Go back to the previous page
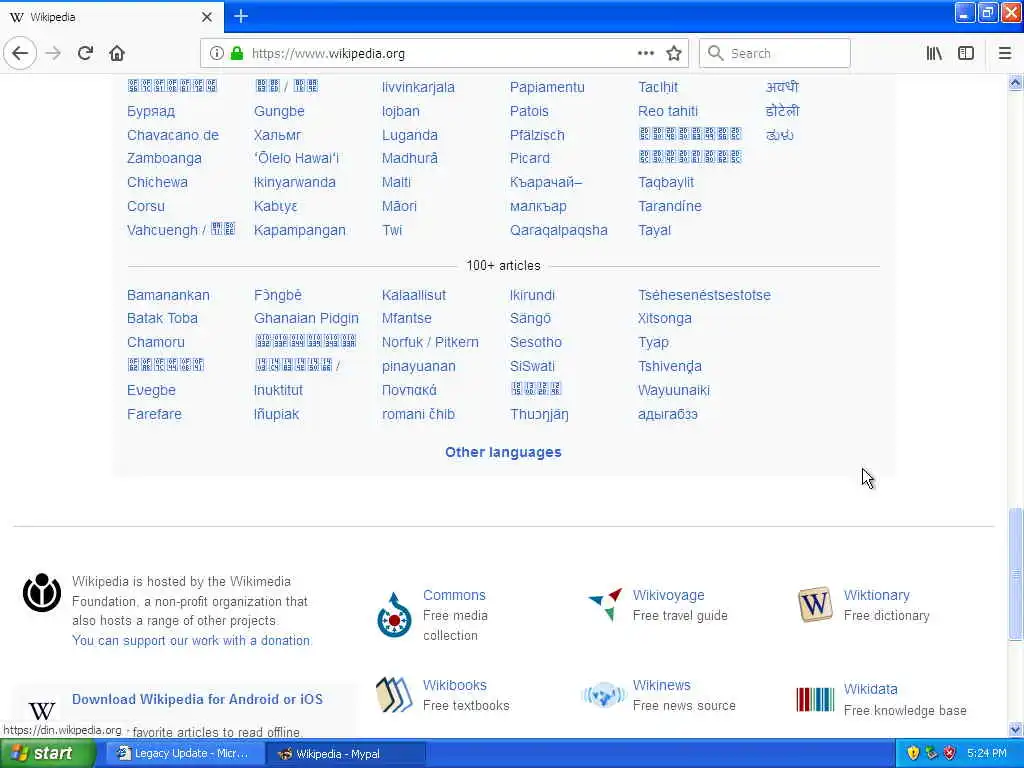This screenshot has height=768, width=1024. pos(20,54)
